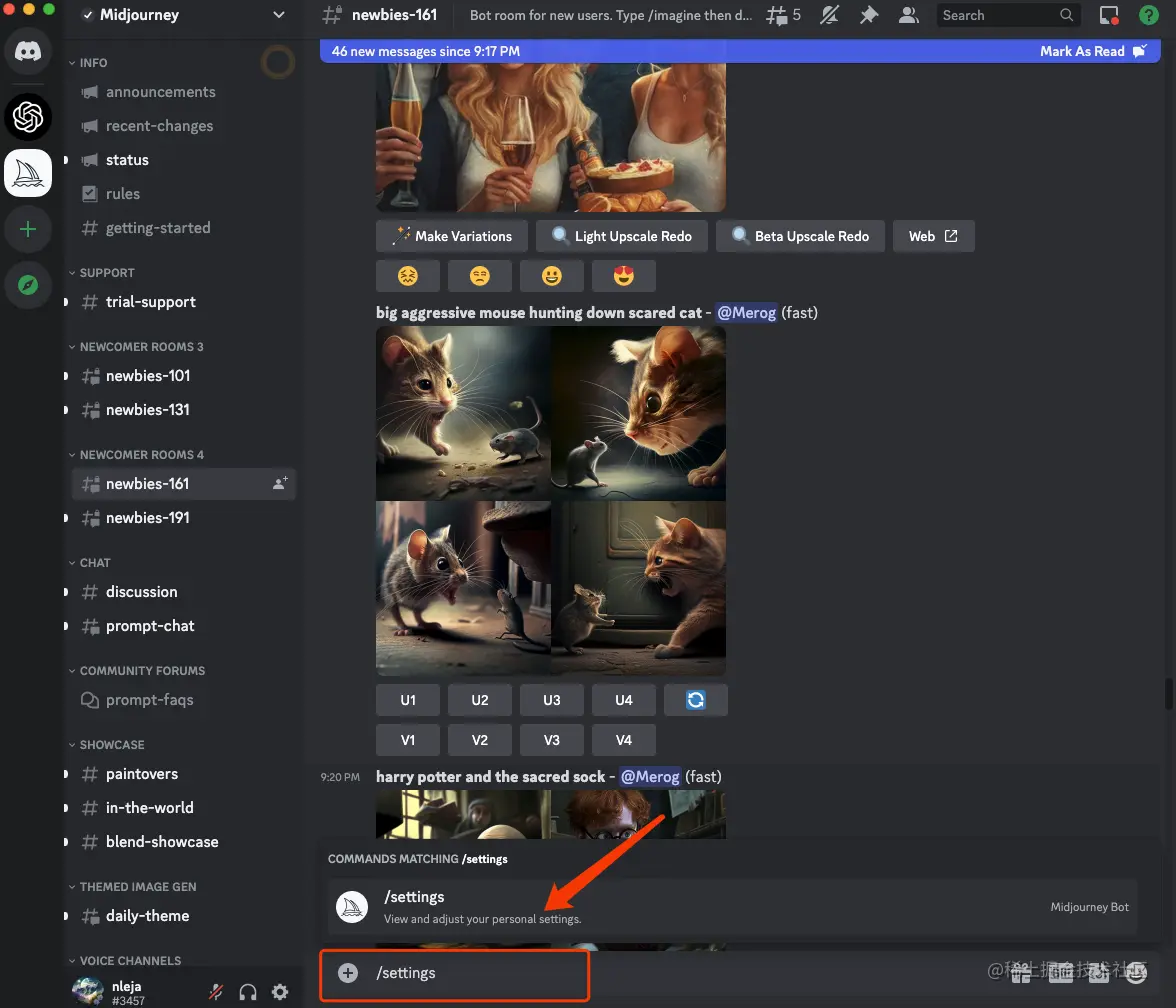The height and width of the screenshot is (1008, 1176).
Task: Click the @Merog mention in mouse prompt
Action: (746, 313)
